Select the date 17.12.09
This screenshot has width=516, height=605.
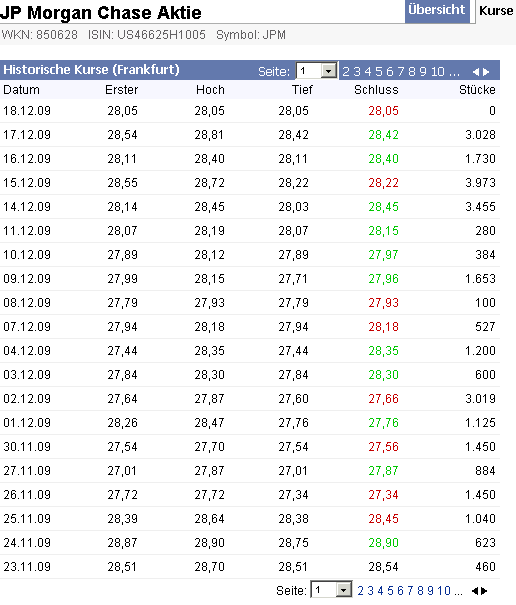[27, 135]
